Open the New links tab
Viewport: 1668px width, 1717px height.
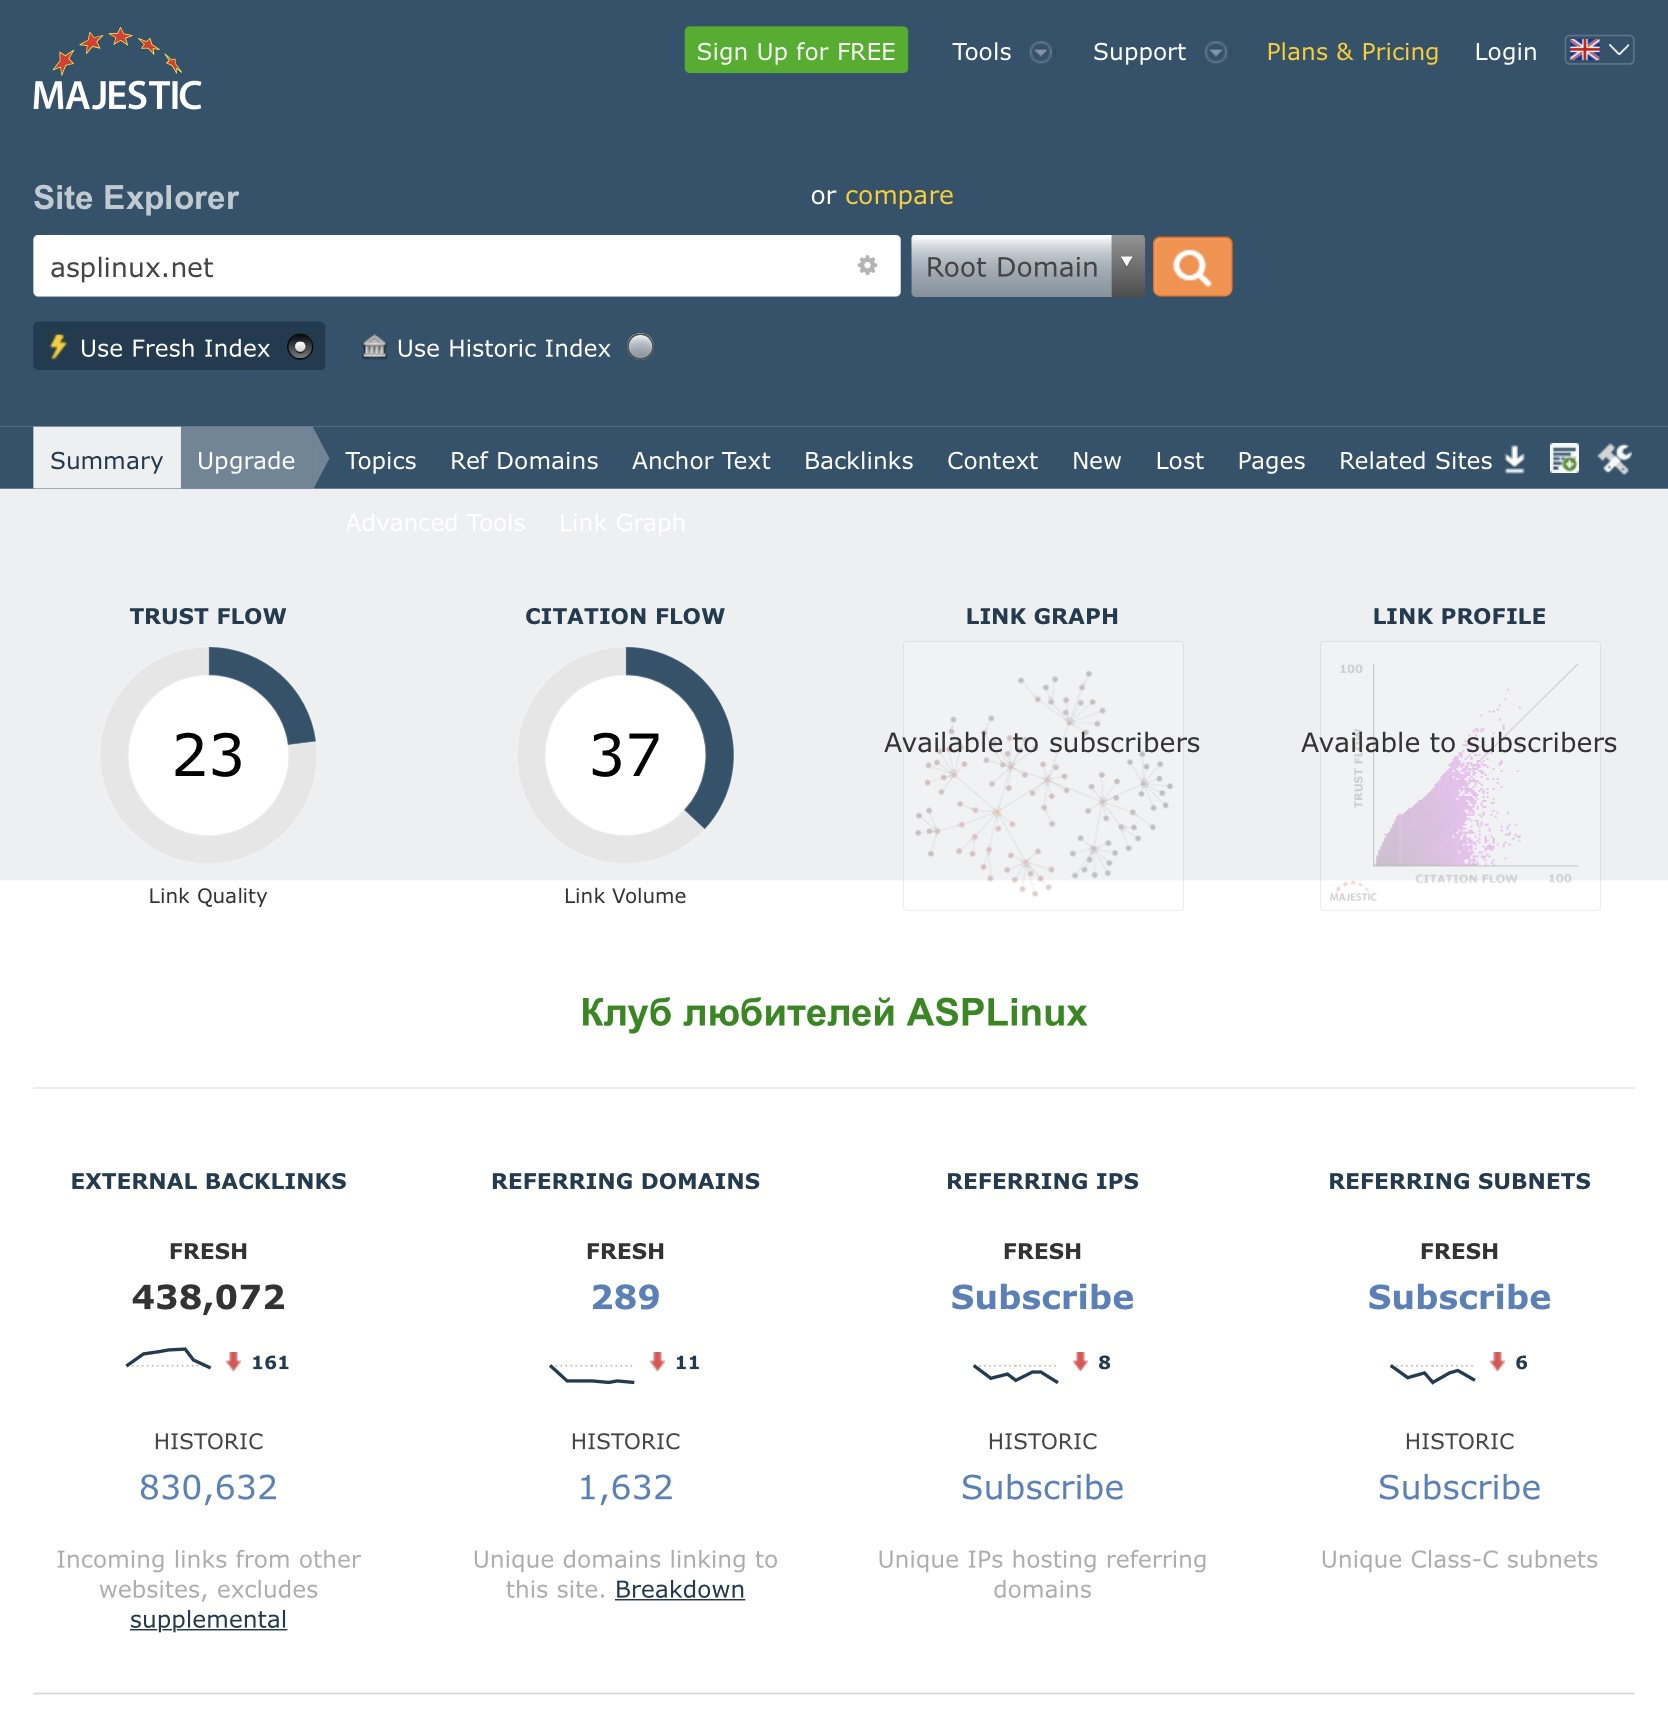click(x=1096, y=460)
